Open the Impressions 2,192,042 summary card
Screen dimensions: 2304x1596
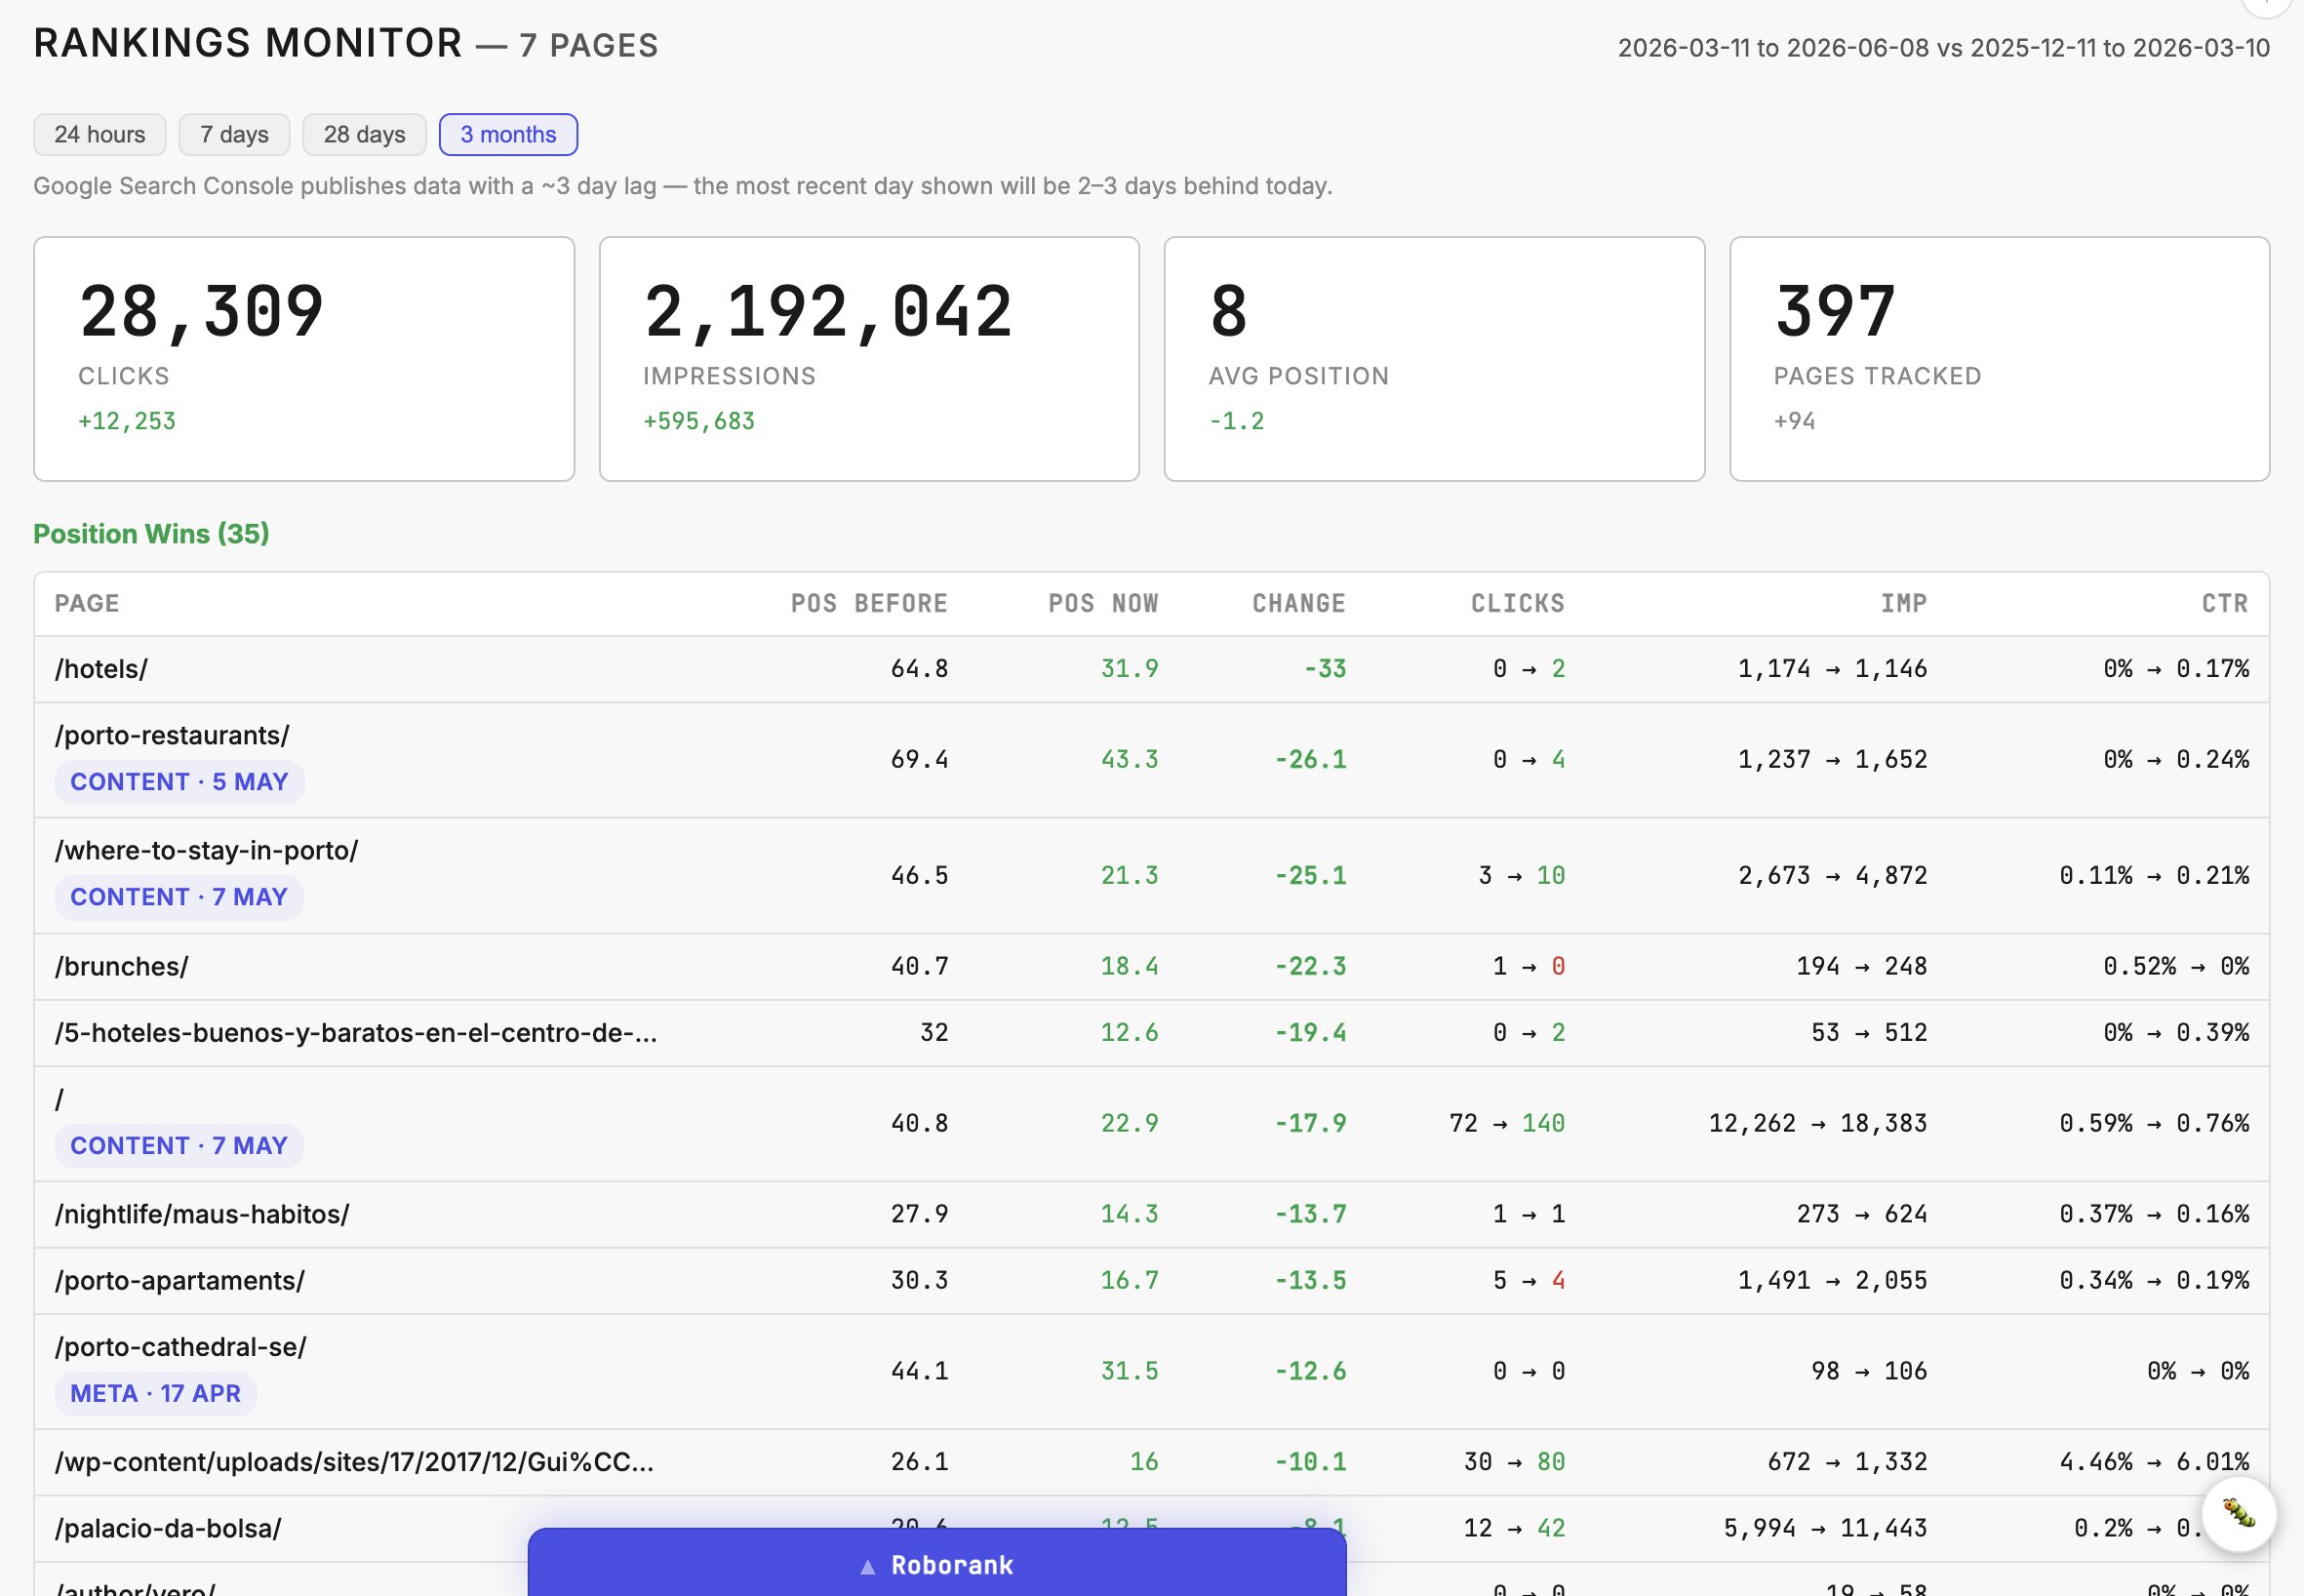(x=869, y=359)
